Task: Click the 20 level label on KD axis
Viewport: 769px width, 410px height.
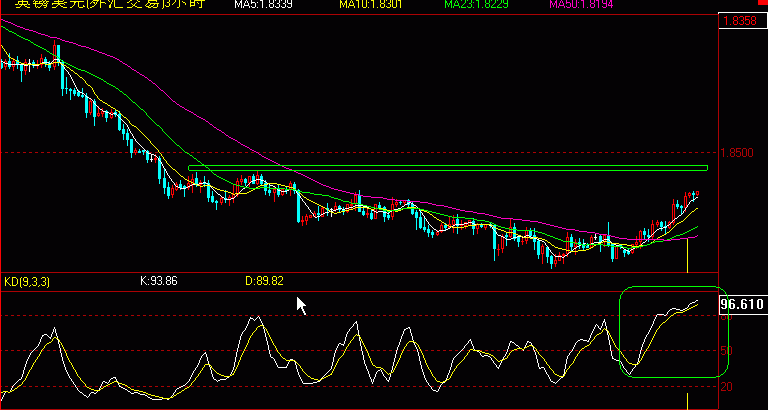Action: pyautogui.click(x=726, y=387)
